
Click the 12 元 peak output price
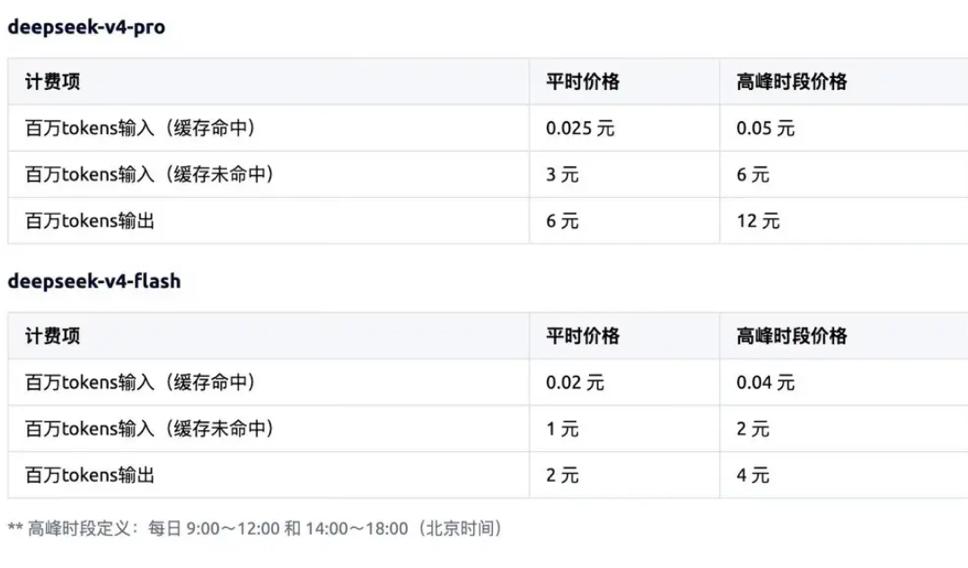pyautogui.click(x=758, y=221)
